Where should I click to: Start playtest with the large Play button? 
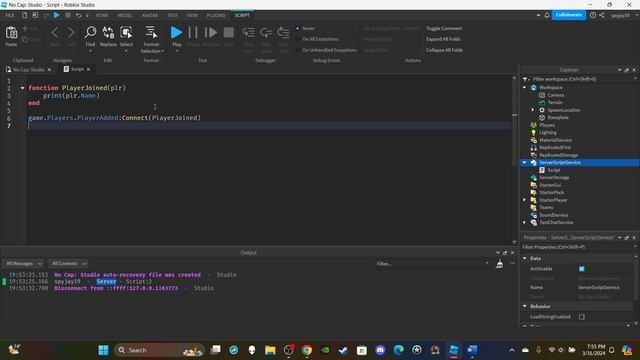176,32
